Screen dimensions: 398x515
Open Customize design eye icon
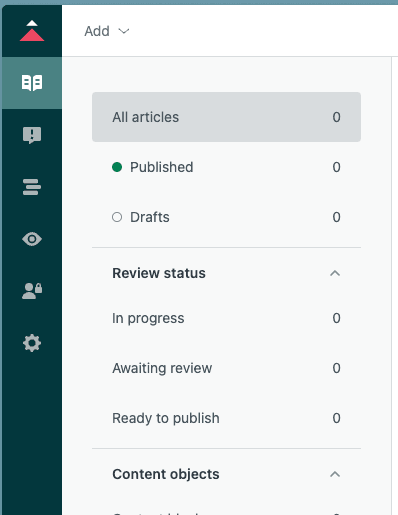(x=32, y=239)
